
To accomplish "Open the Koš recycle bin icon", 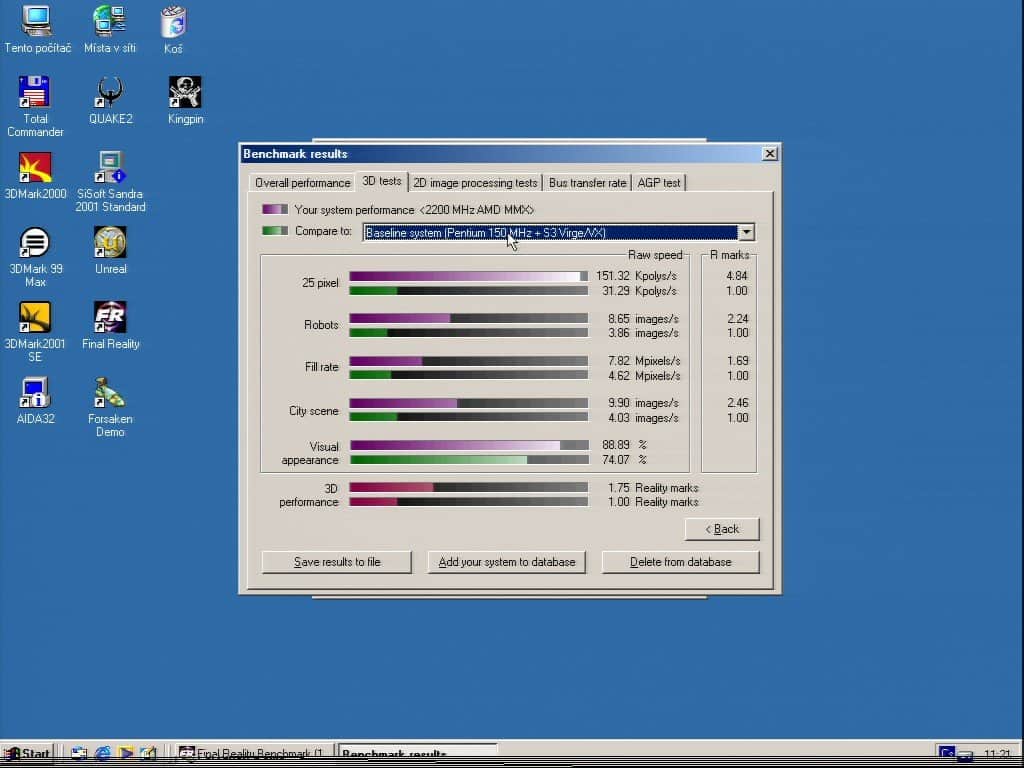I will (x=173, y=23).
